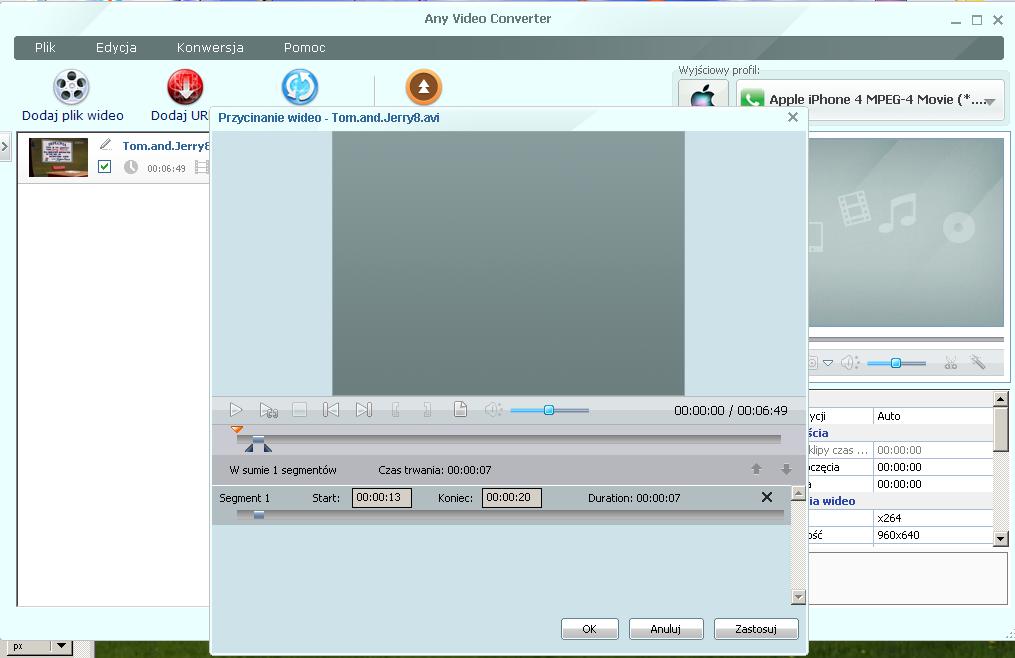Click the magic wand effects icon
Screen dimensions: 1015x658
[x=977, y=362]
